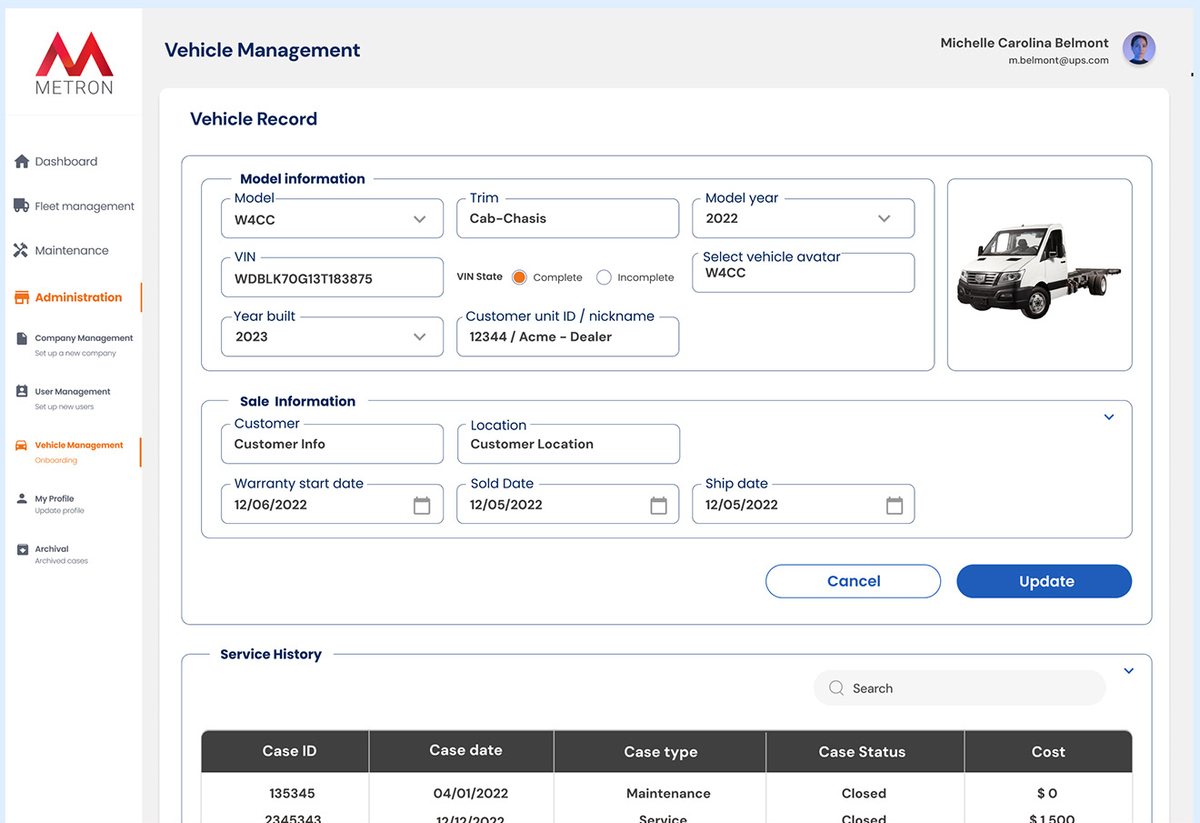Open the Warranty start date calendar icon
The image size is (1200, 823).
(x=422, y=506)
